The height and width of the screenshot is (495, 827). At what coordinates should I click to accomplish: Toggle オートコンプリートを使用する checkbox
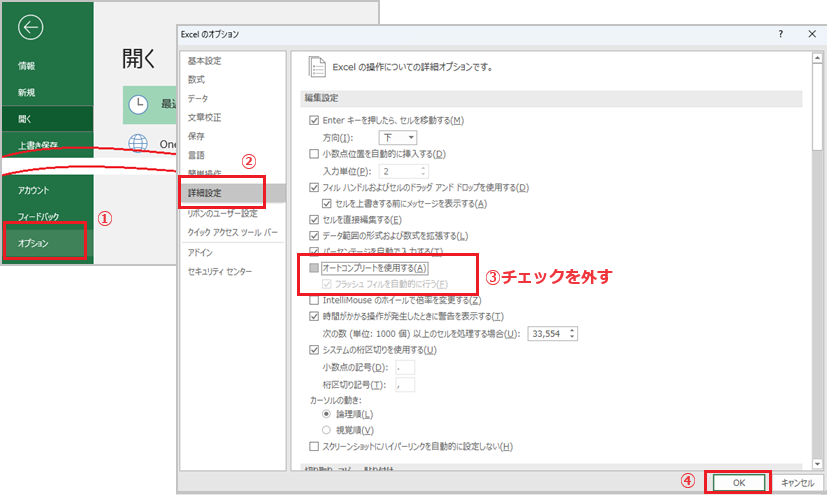pos(314,268)
